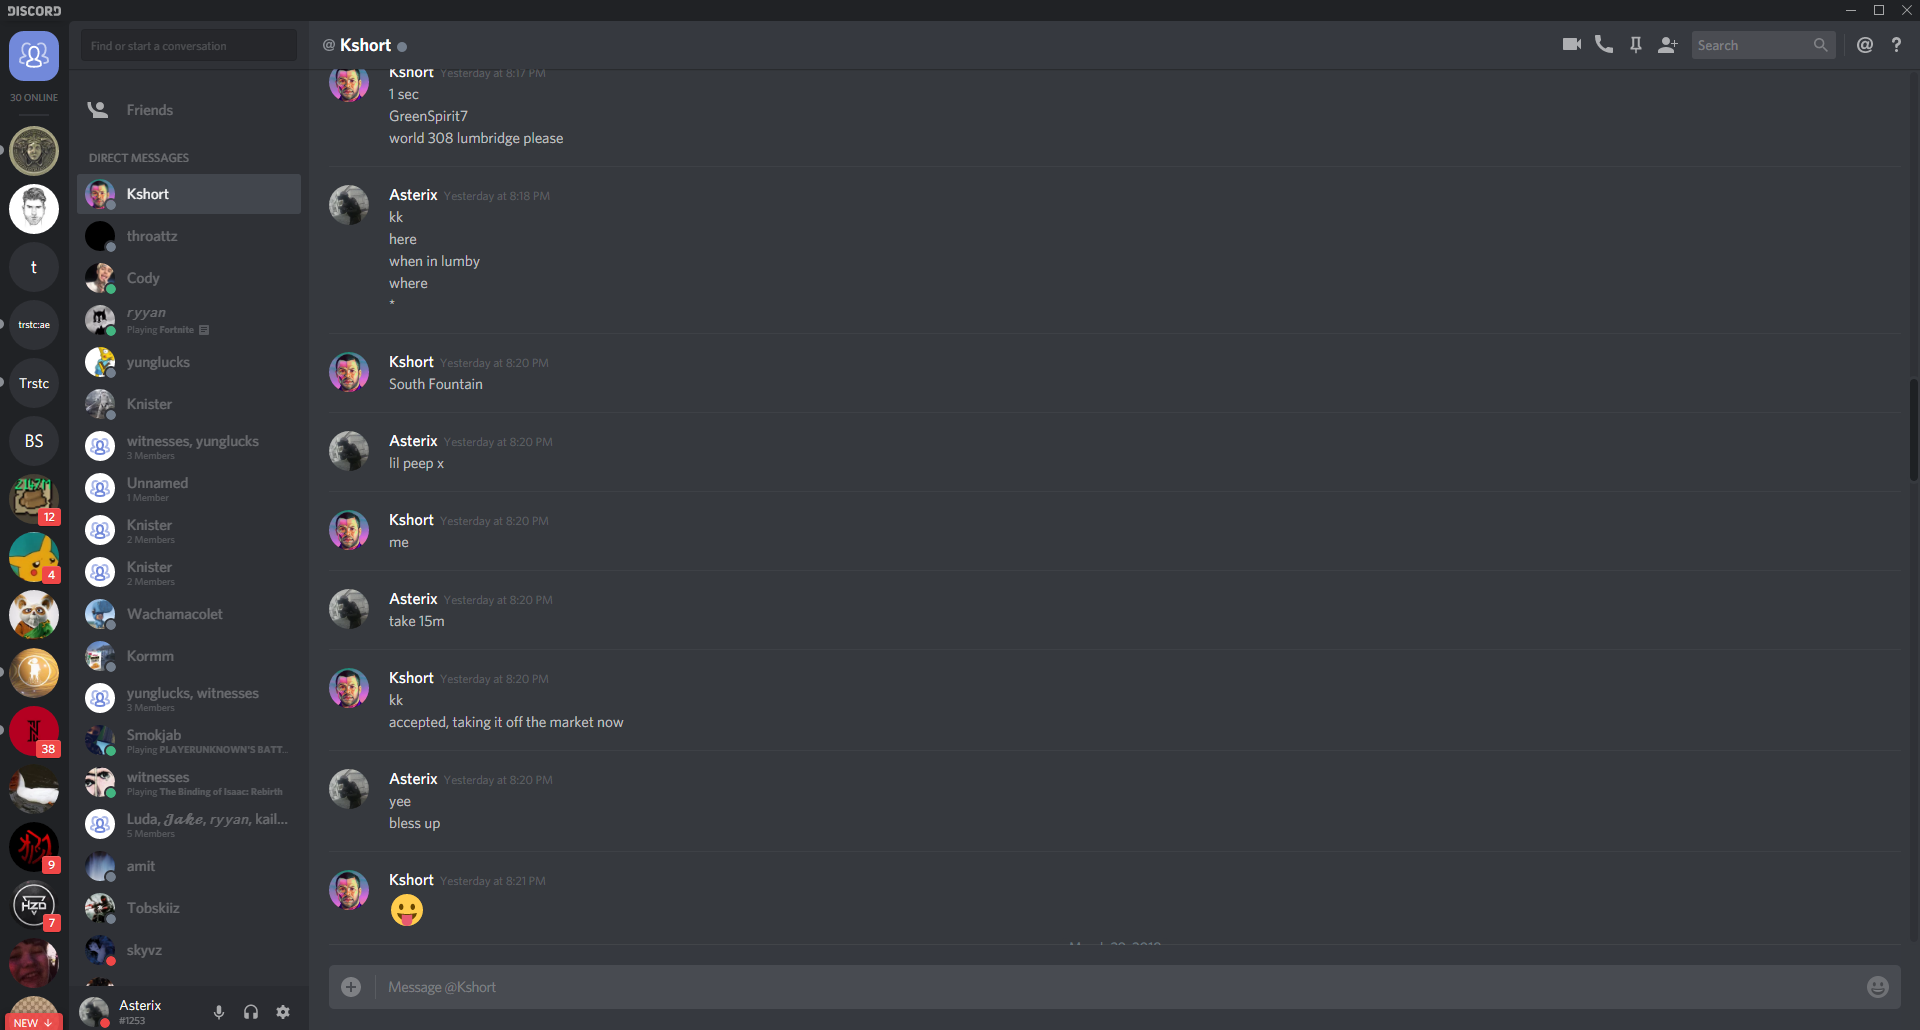Toggle microphone mute
1920x1030 pixels.
pos(219,1012)
